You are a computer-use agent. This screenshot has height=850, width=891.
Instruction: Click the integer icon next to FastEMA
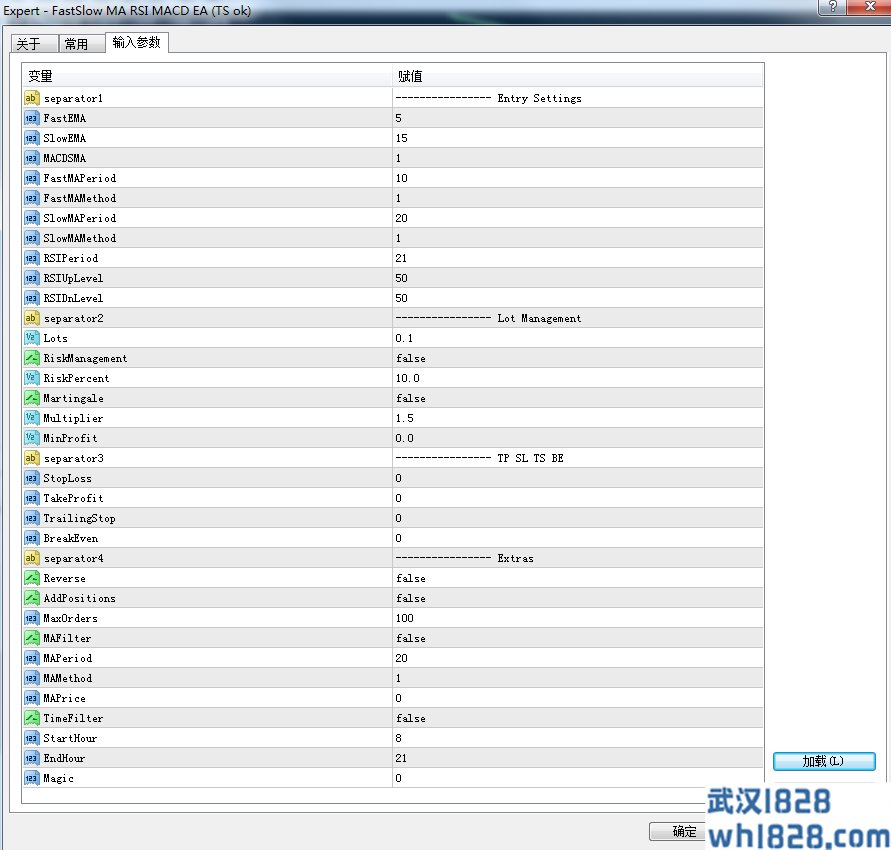point(31,118)
